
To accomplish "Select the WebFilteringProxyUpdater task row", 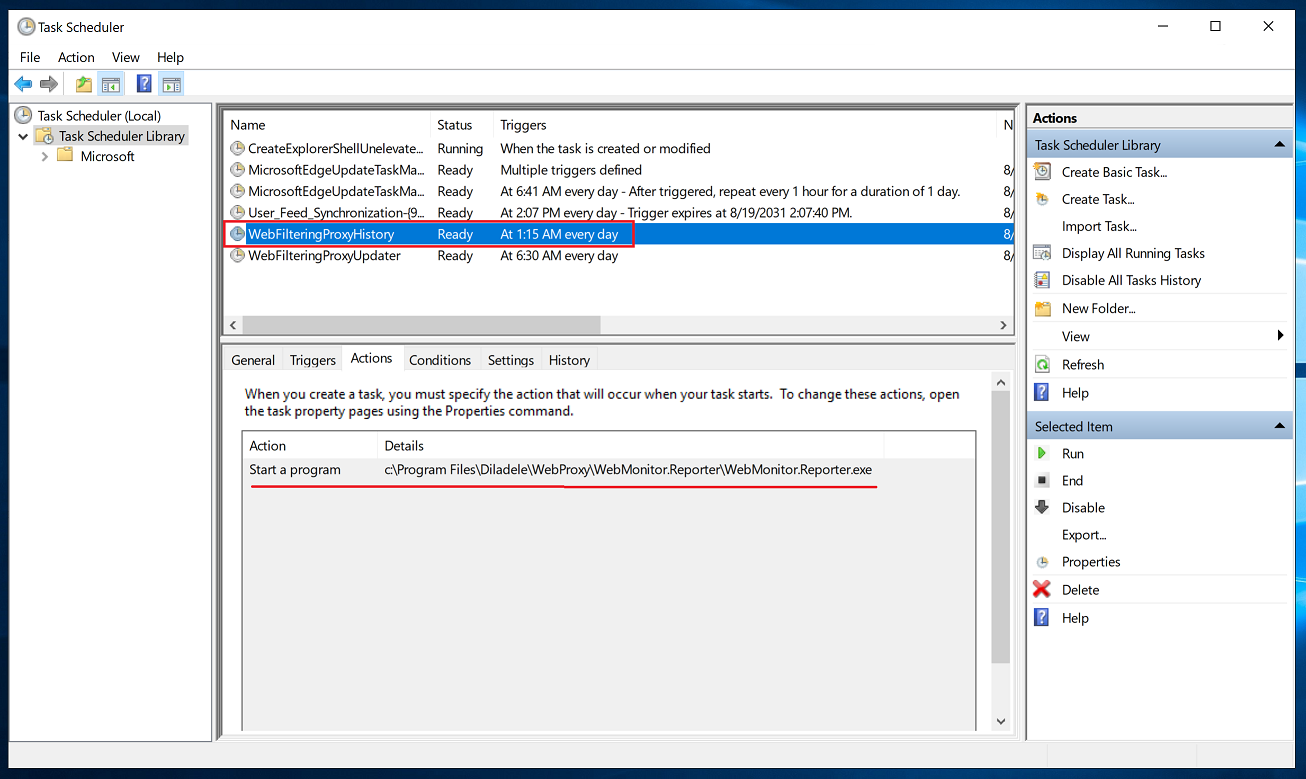I will click(618, 256).
